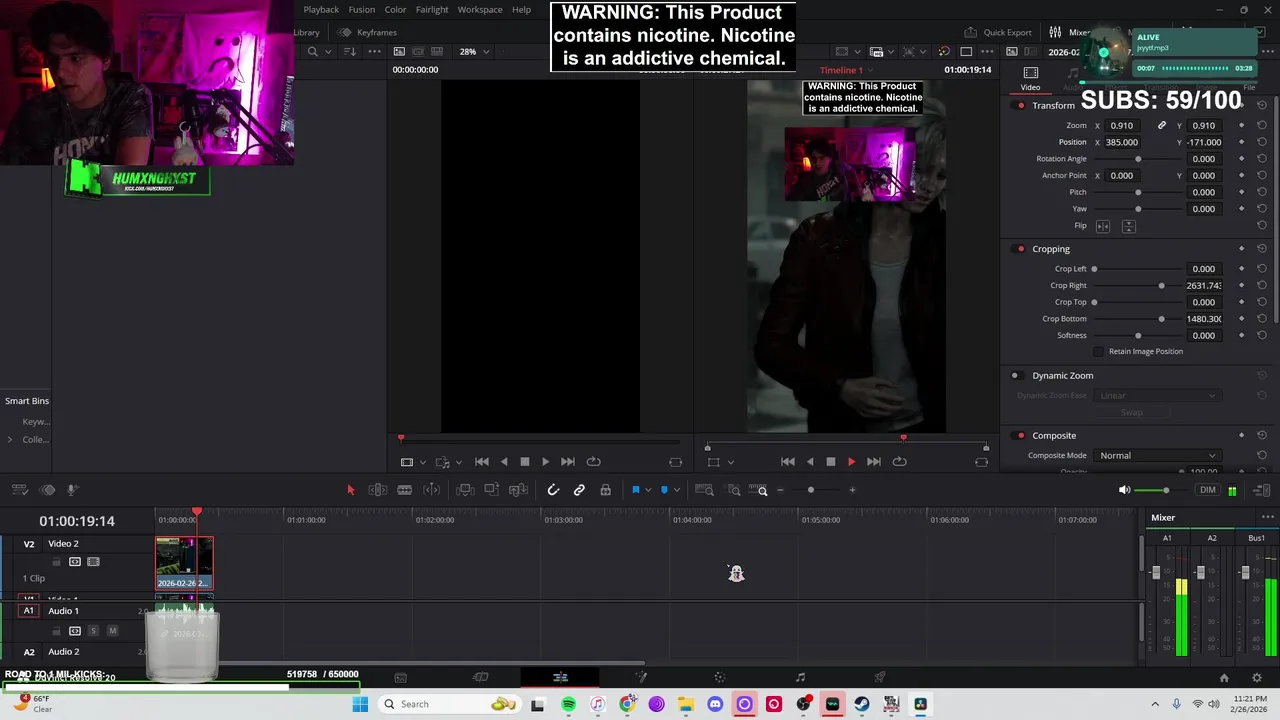Image resolution: width=1280 pixels, height=720 pixels.
Task: Click the detail zoom icon
Action: [x=733, y=490]
